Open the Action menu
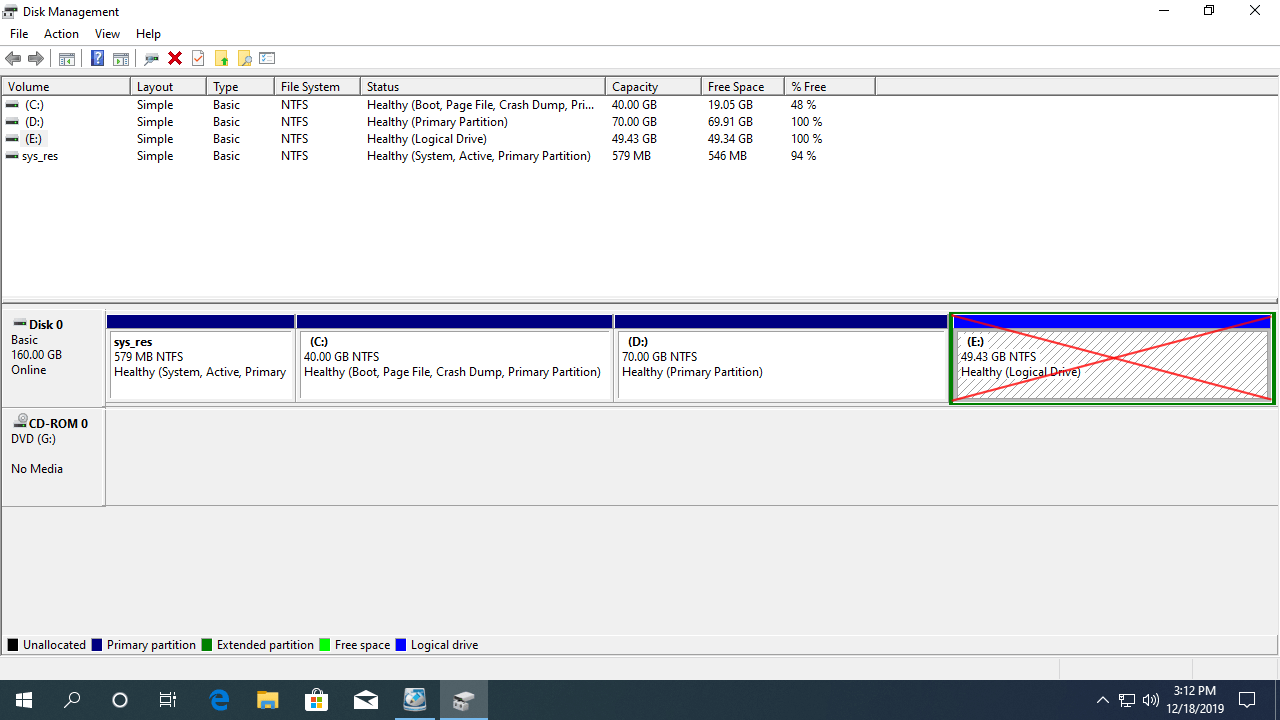Image resolution: width=1280 pixels, height=720 pixels. pos(61,34)
